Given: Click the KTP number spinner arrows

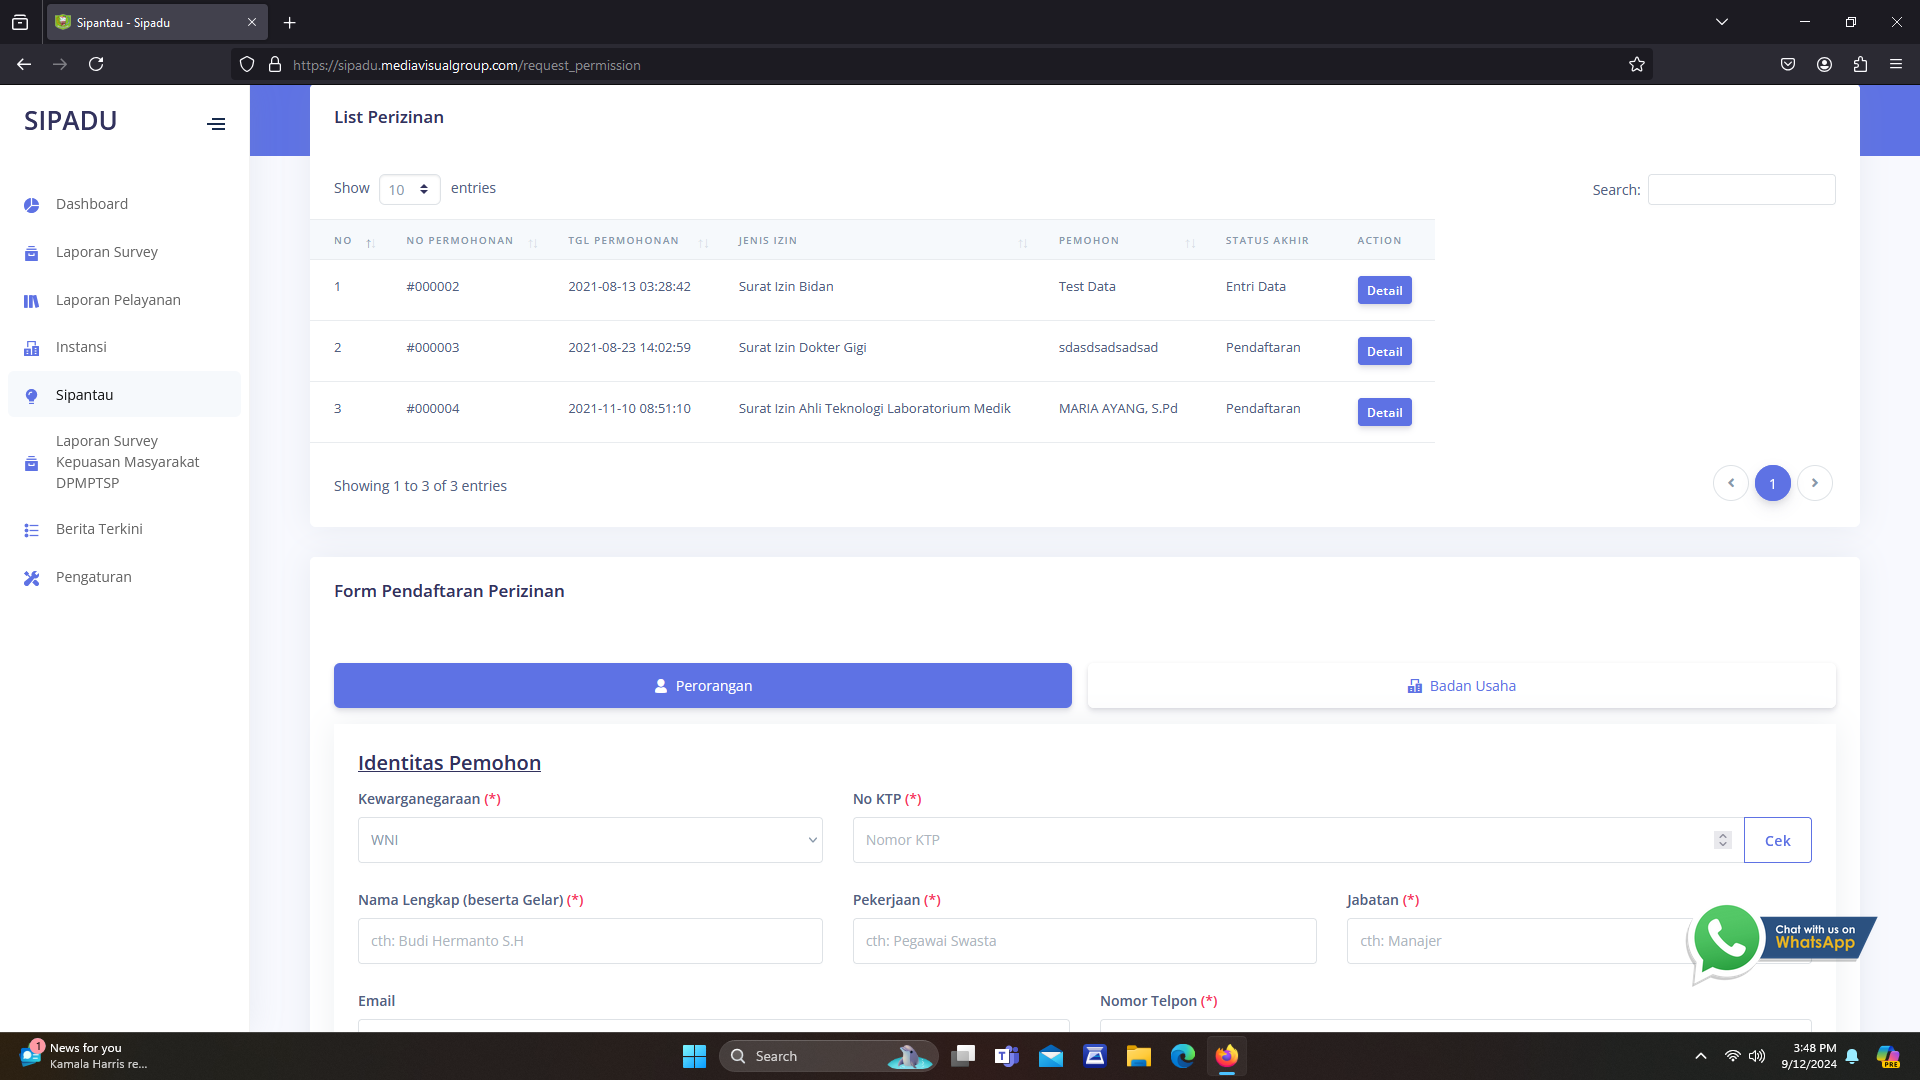Looking at the screenshot, I should (x=1722, y=840).
